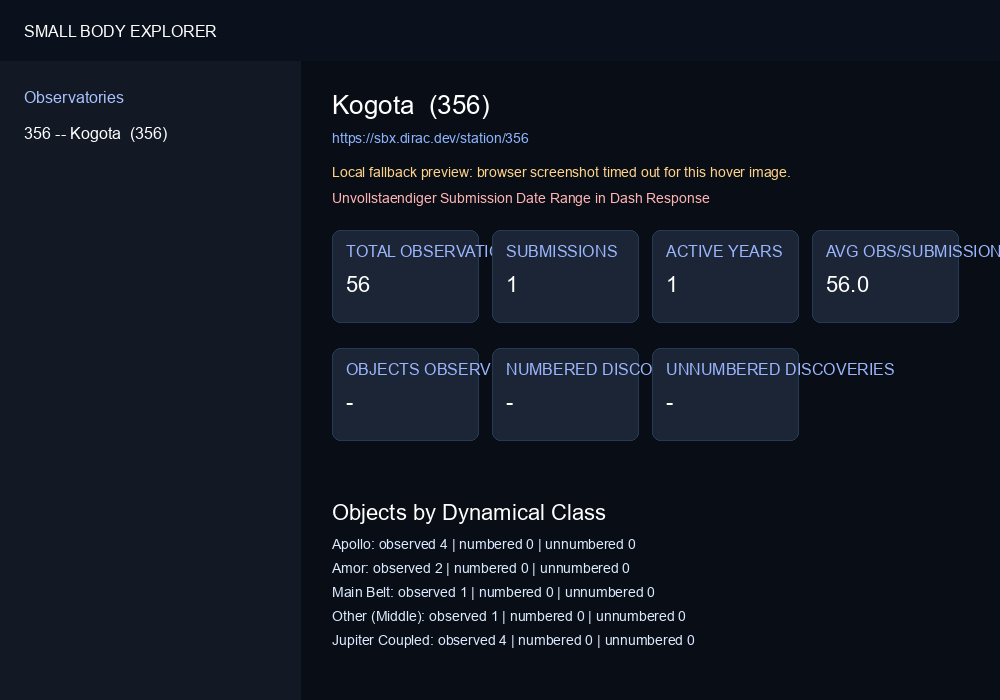Open the sbx.dirac.dev station 356 link
Viewport: 1000px width, 700px height.
point(430,138)
